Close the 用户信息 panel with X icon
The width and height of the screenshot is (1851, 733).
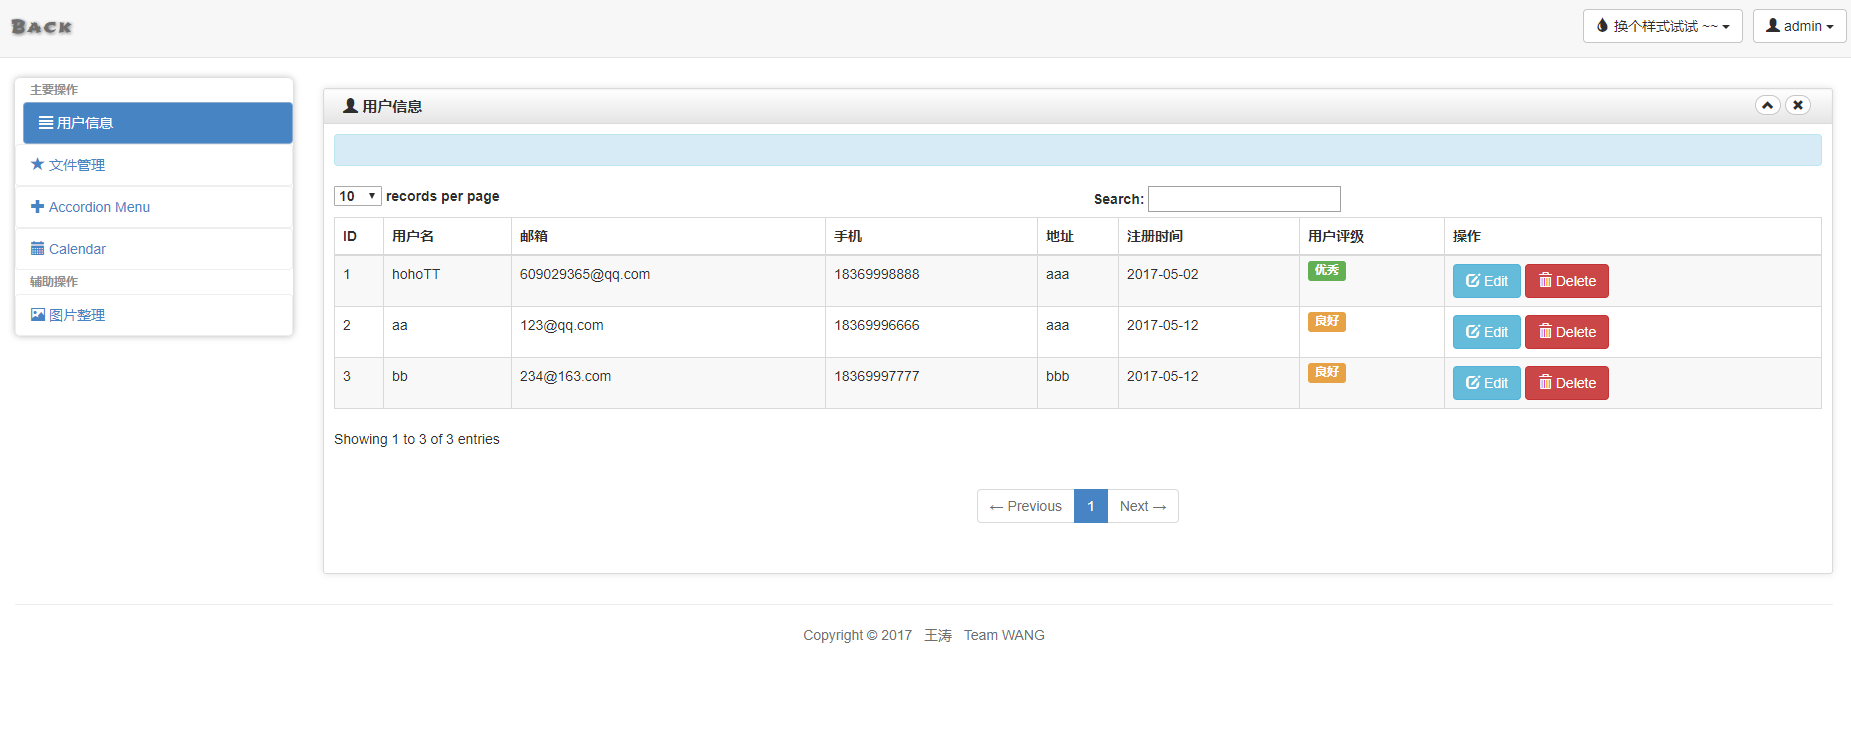(1798, 105)
